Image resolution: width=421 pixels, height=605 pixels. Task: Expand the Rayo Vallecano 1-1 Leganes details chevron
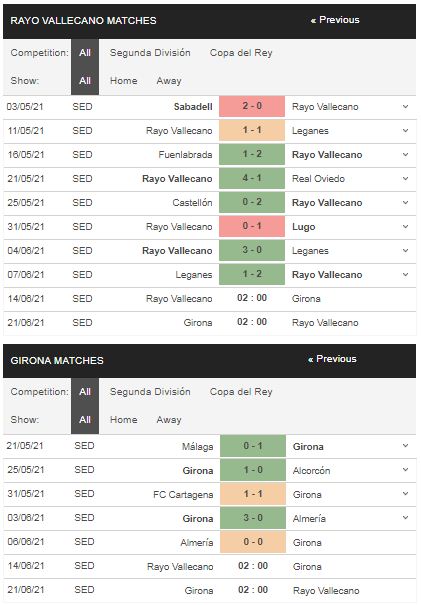(x=405, y=130)
